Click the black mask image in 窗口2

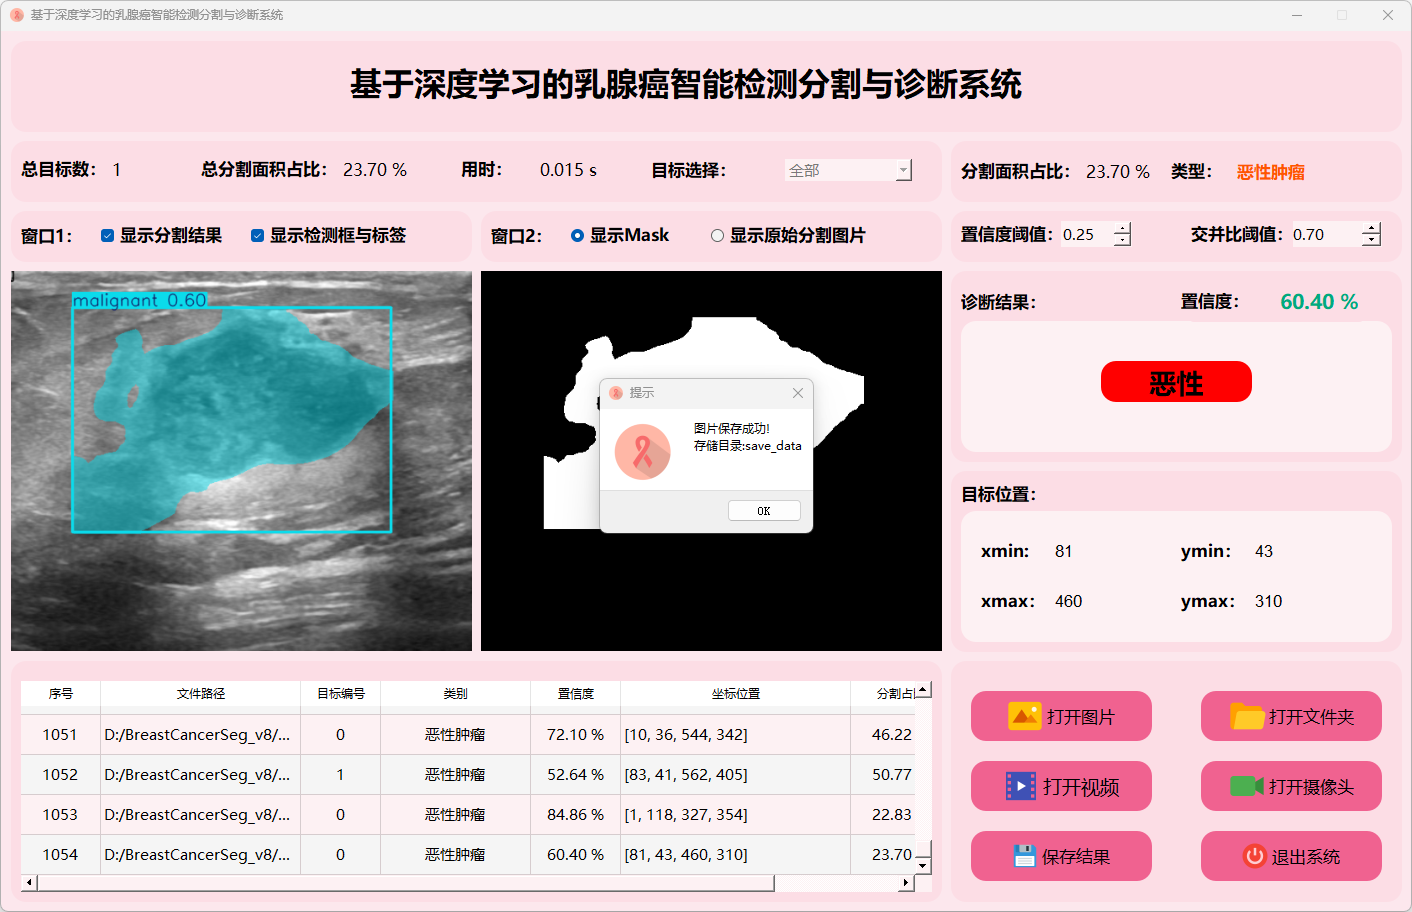tap(711, 461)
